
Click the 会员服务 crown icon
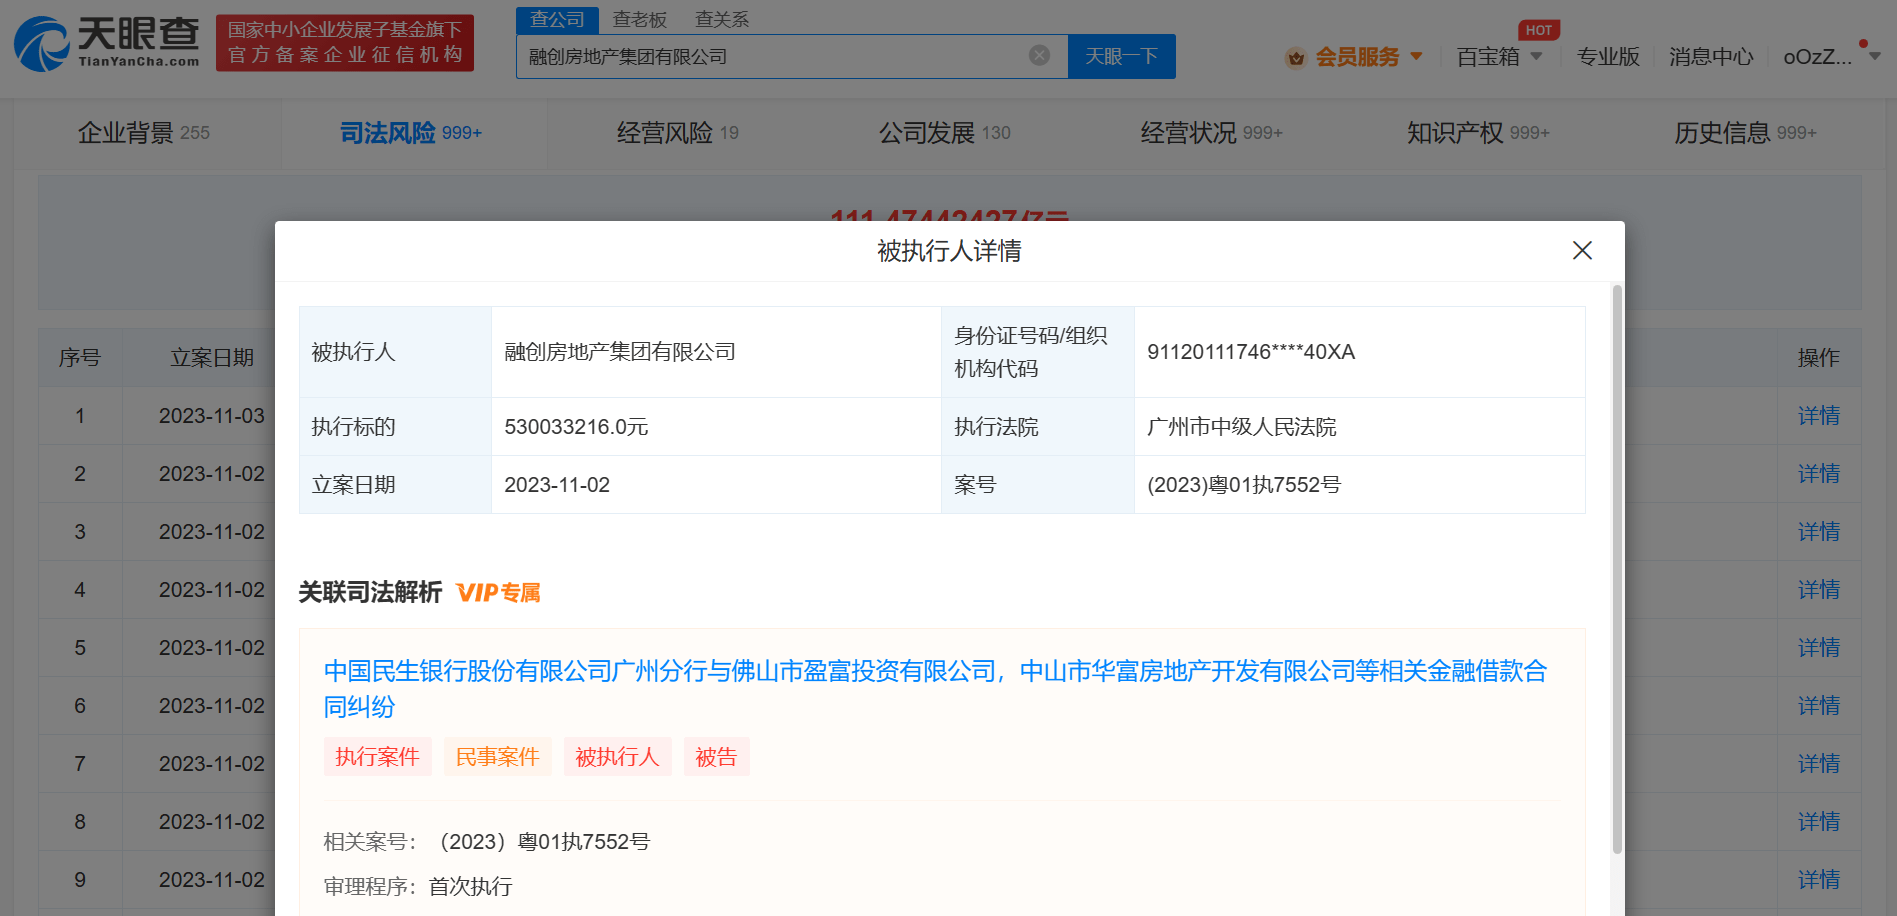click(x=1295, y=58)
